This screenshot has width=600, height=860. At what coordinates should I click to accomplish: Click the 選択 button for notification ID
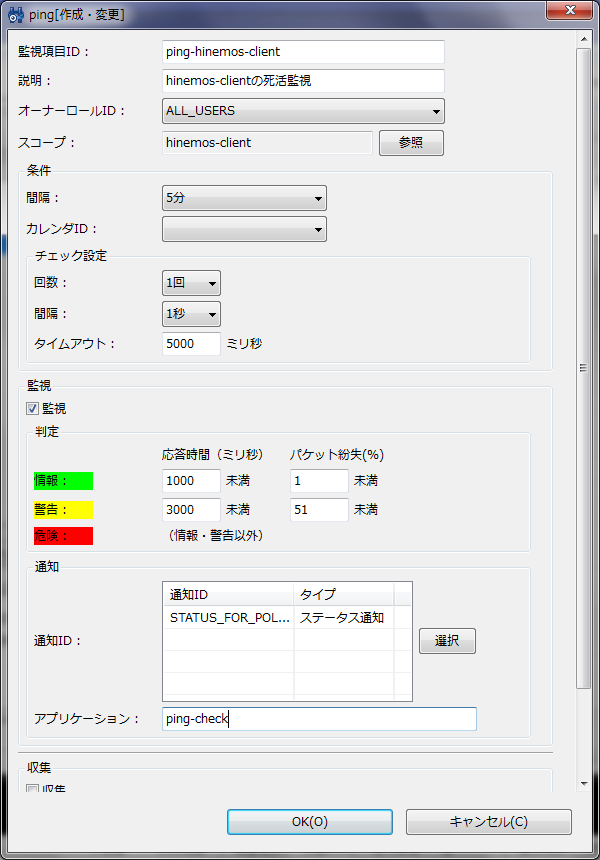(x=448, y=641)
